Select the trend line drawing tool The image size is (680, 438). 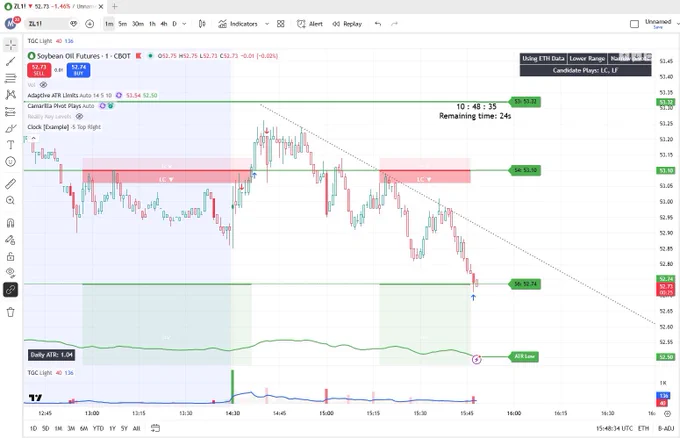(x=11, y=62)
